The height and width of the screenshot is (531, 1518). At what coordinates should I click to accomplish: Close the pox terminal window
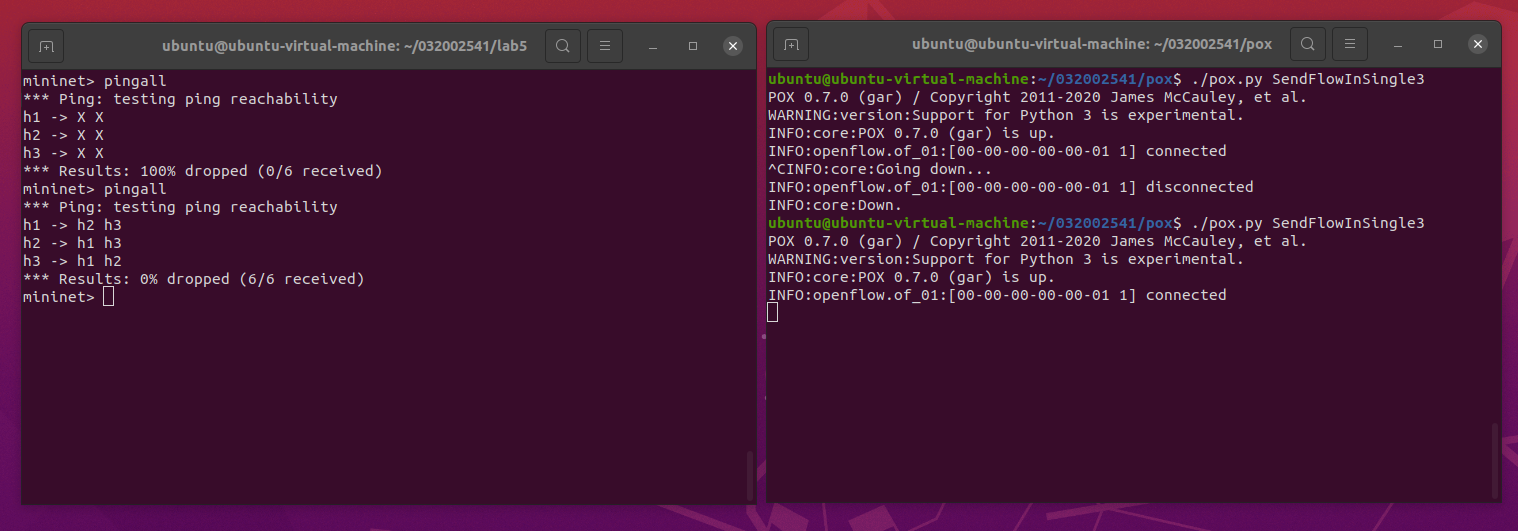1478,46
